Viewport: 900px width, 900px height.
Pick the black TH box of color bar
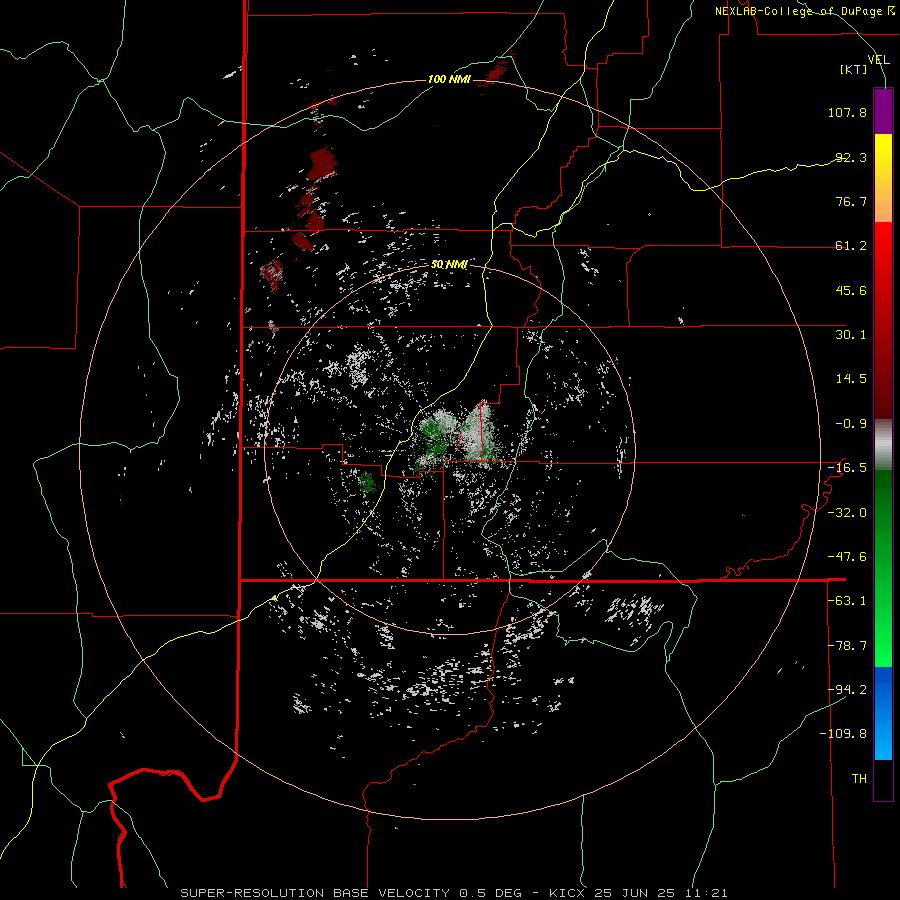pyautogui.click(x=883, y=780)
